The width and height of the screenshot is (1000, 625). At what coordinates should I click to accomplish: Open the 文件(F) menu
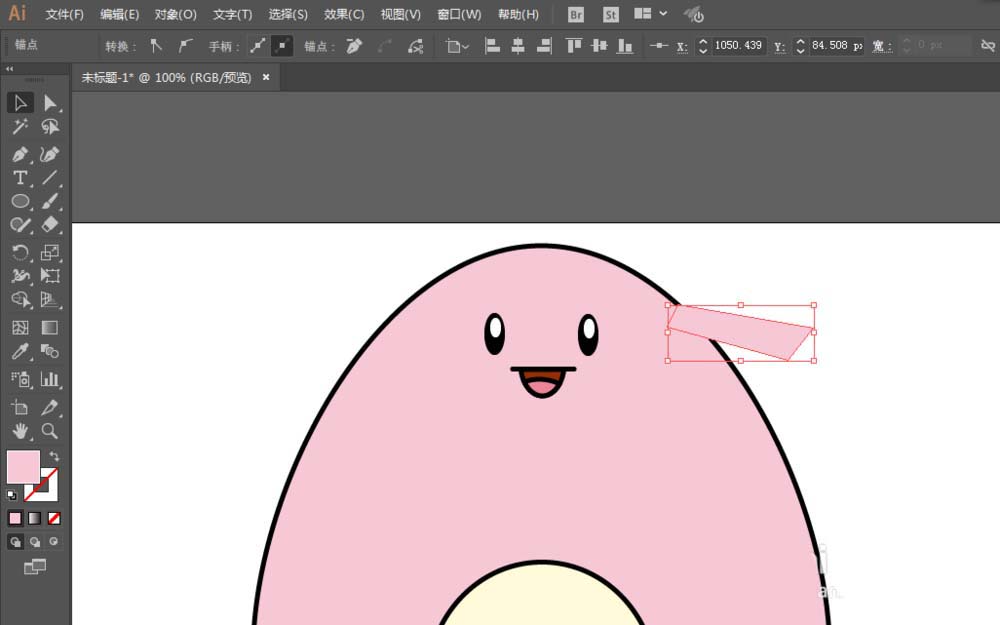[64, 14]
